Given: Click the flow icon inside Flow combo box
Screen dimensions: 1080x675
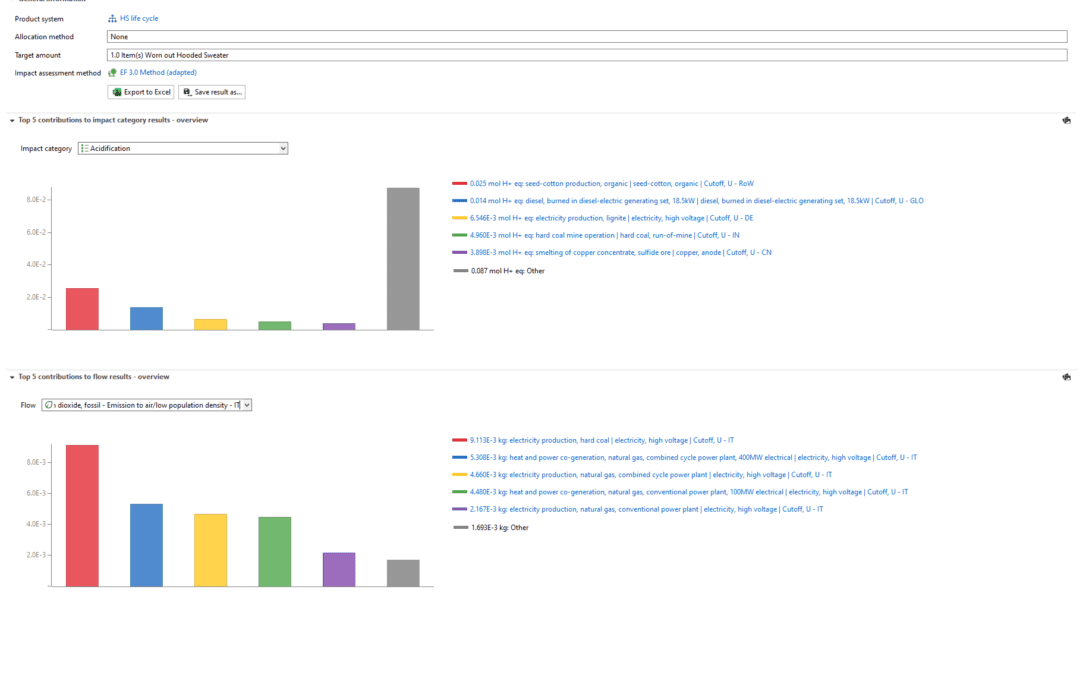Looking at the screenshot, I should pos(48,405).
